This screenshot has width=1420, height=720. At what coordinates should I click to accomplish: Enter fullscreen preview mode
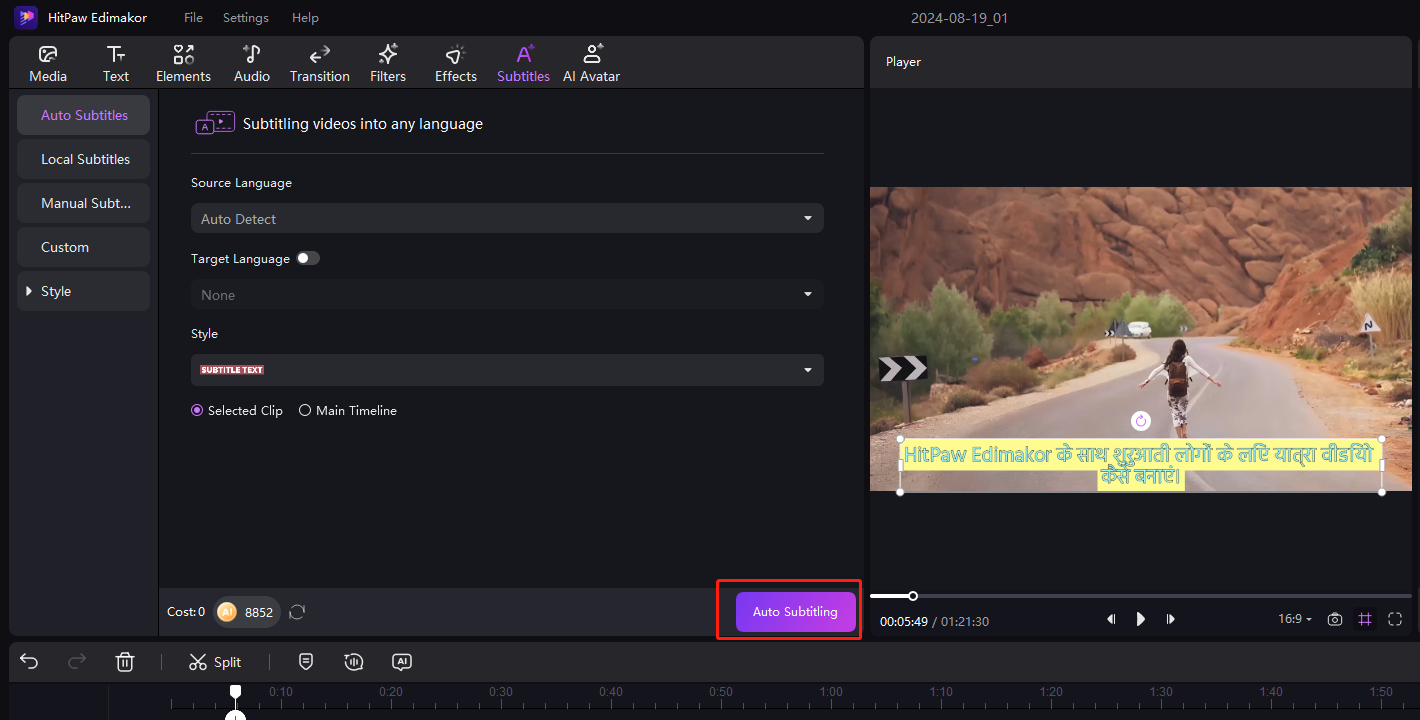(x=1396, y=620)
